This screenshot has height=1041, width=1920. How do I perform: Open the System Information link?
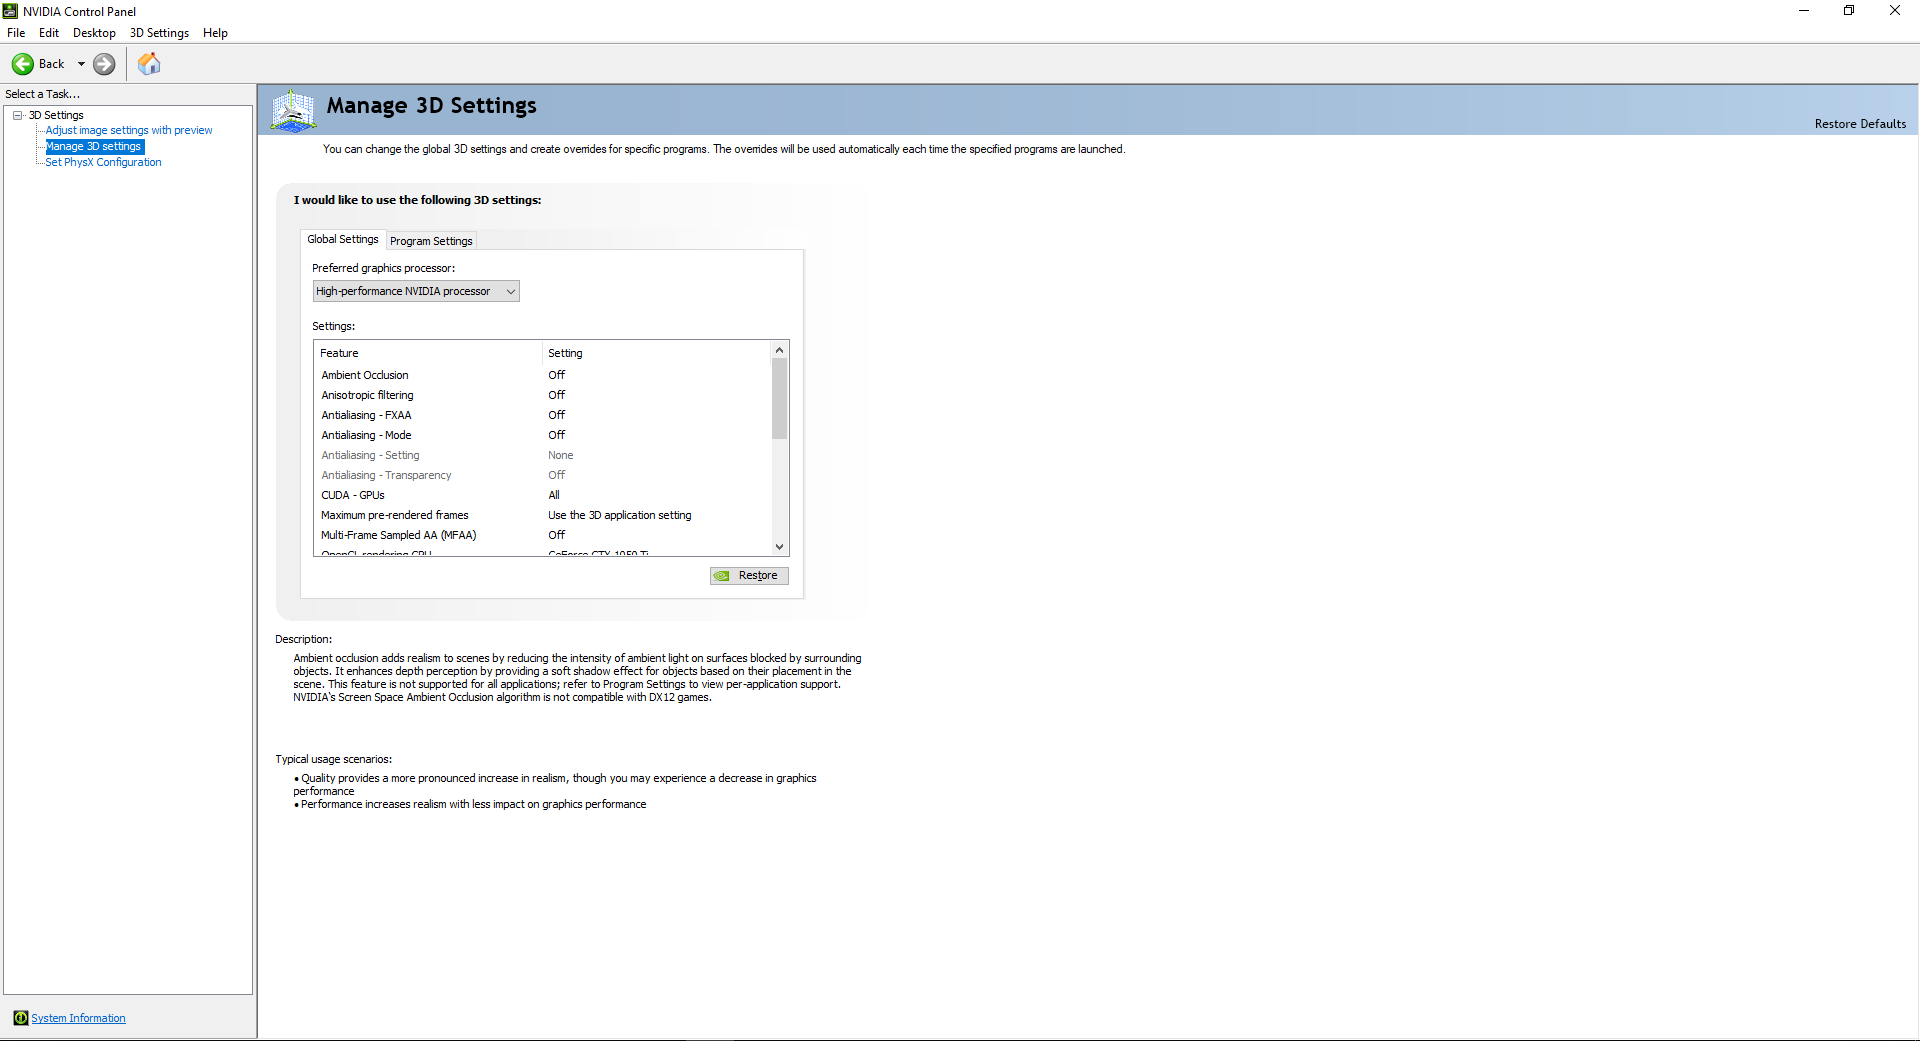[x=78, y=1018]
